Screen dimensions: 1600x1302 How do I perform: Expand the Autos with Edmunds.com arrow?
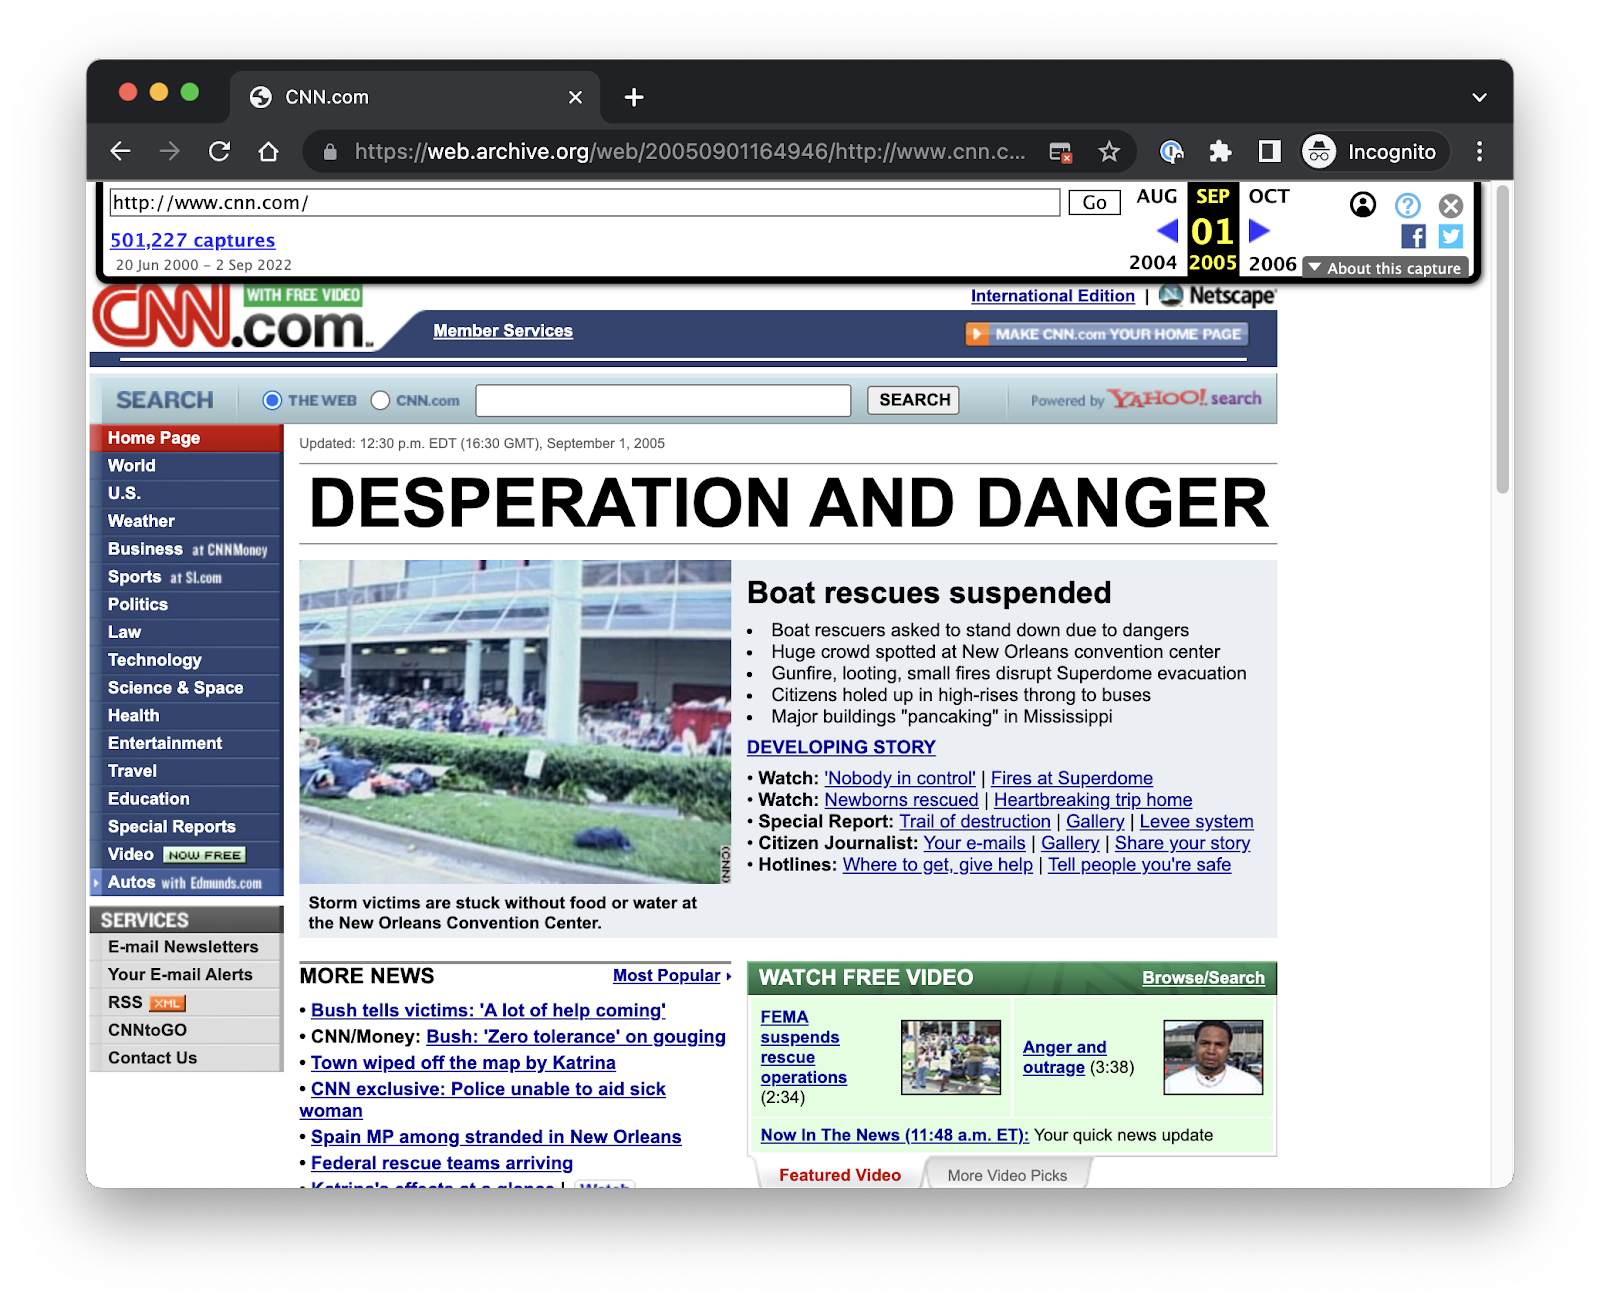pos(97,883)
